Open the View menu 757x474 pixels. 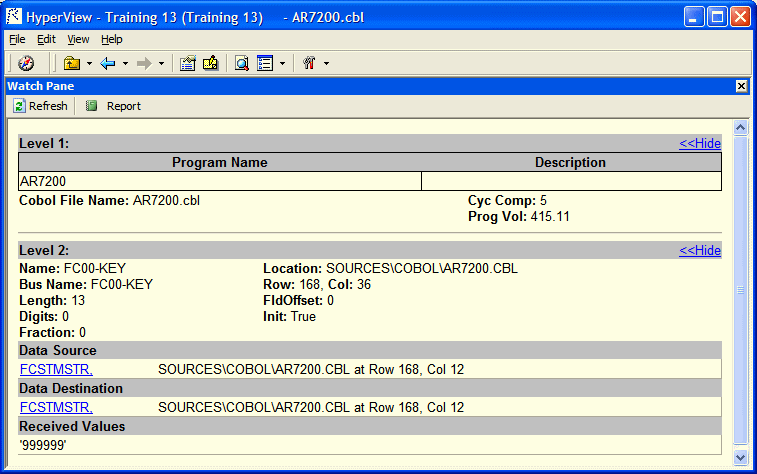tap(78, 39)
